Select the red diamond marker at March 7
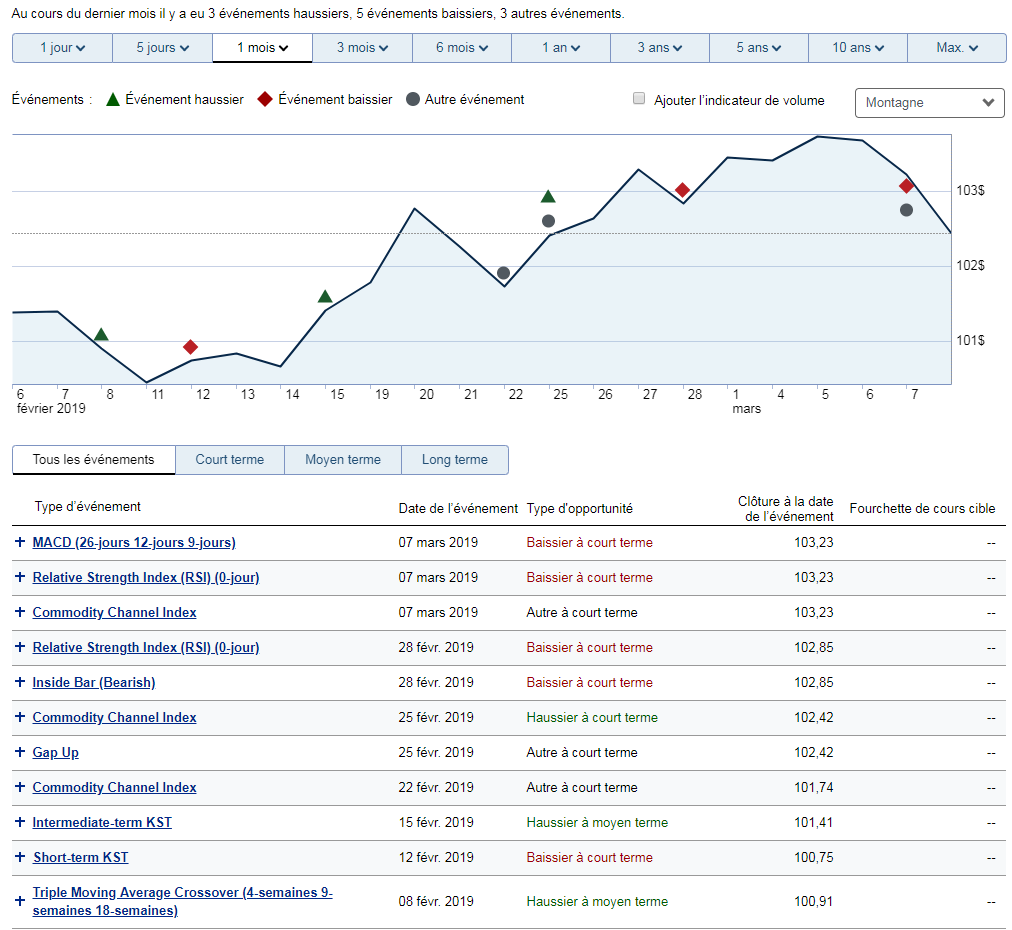This screenshot has width=1012, height=930. tap(906, 186)
